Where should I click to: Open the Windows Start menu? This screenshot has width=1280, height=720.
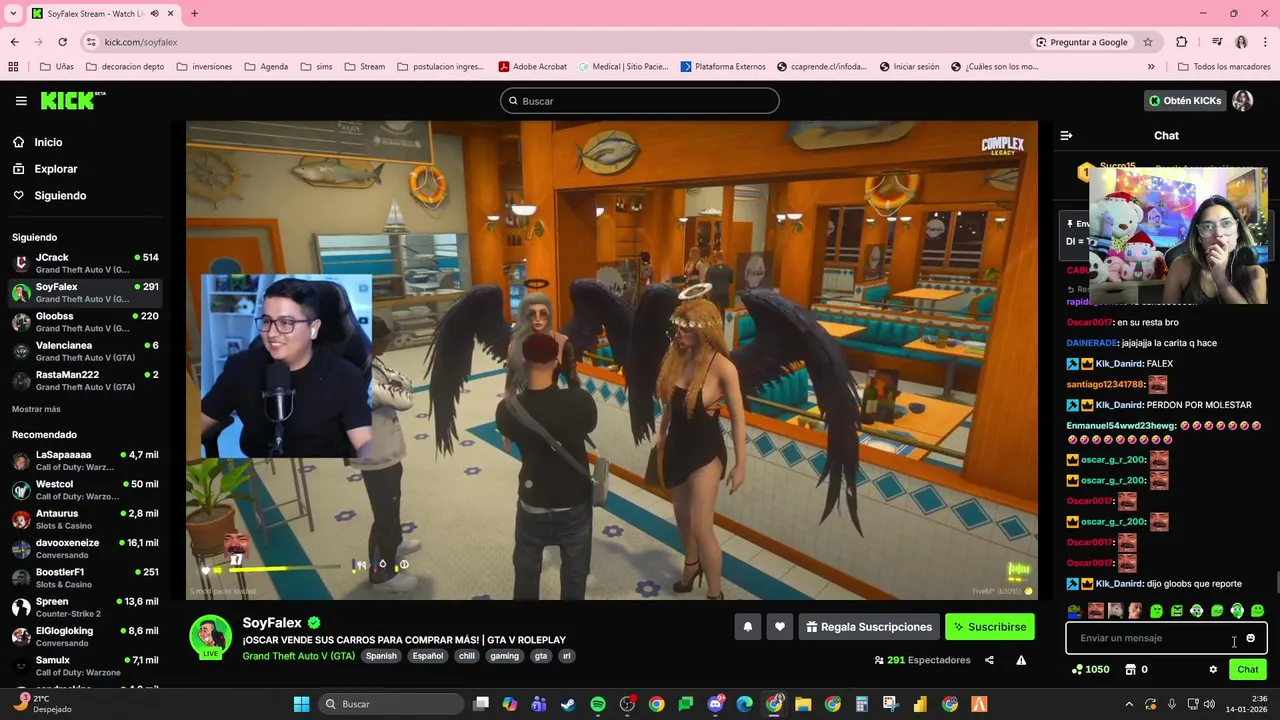click(301, 704)
